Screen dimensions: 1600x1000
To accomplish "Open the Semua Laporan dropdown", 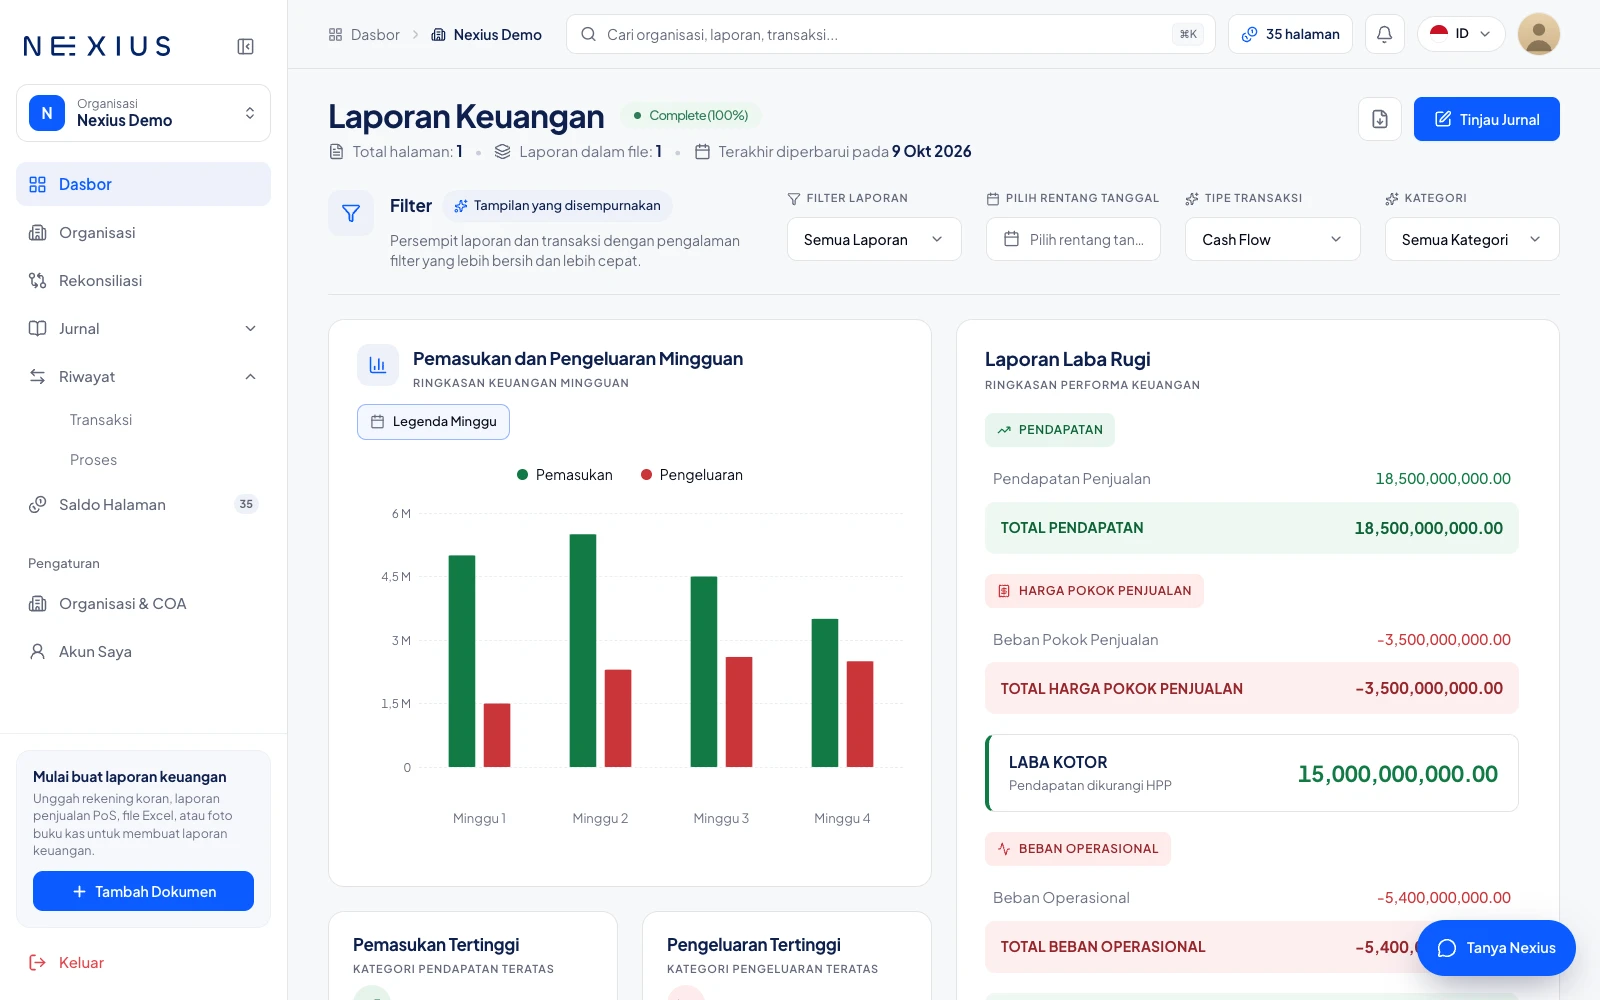I will 874,239.
